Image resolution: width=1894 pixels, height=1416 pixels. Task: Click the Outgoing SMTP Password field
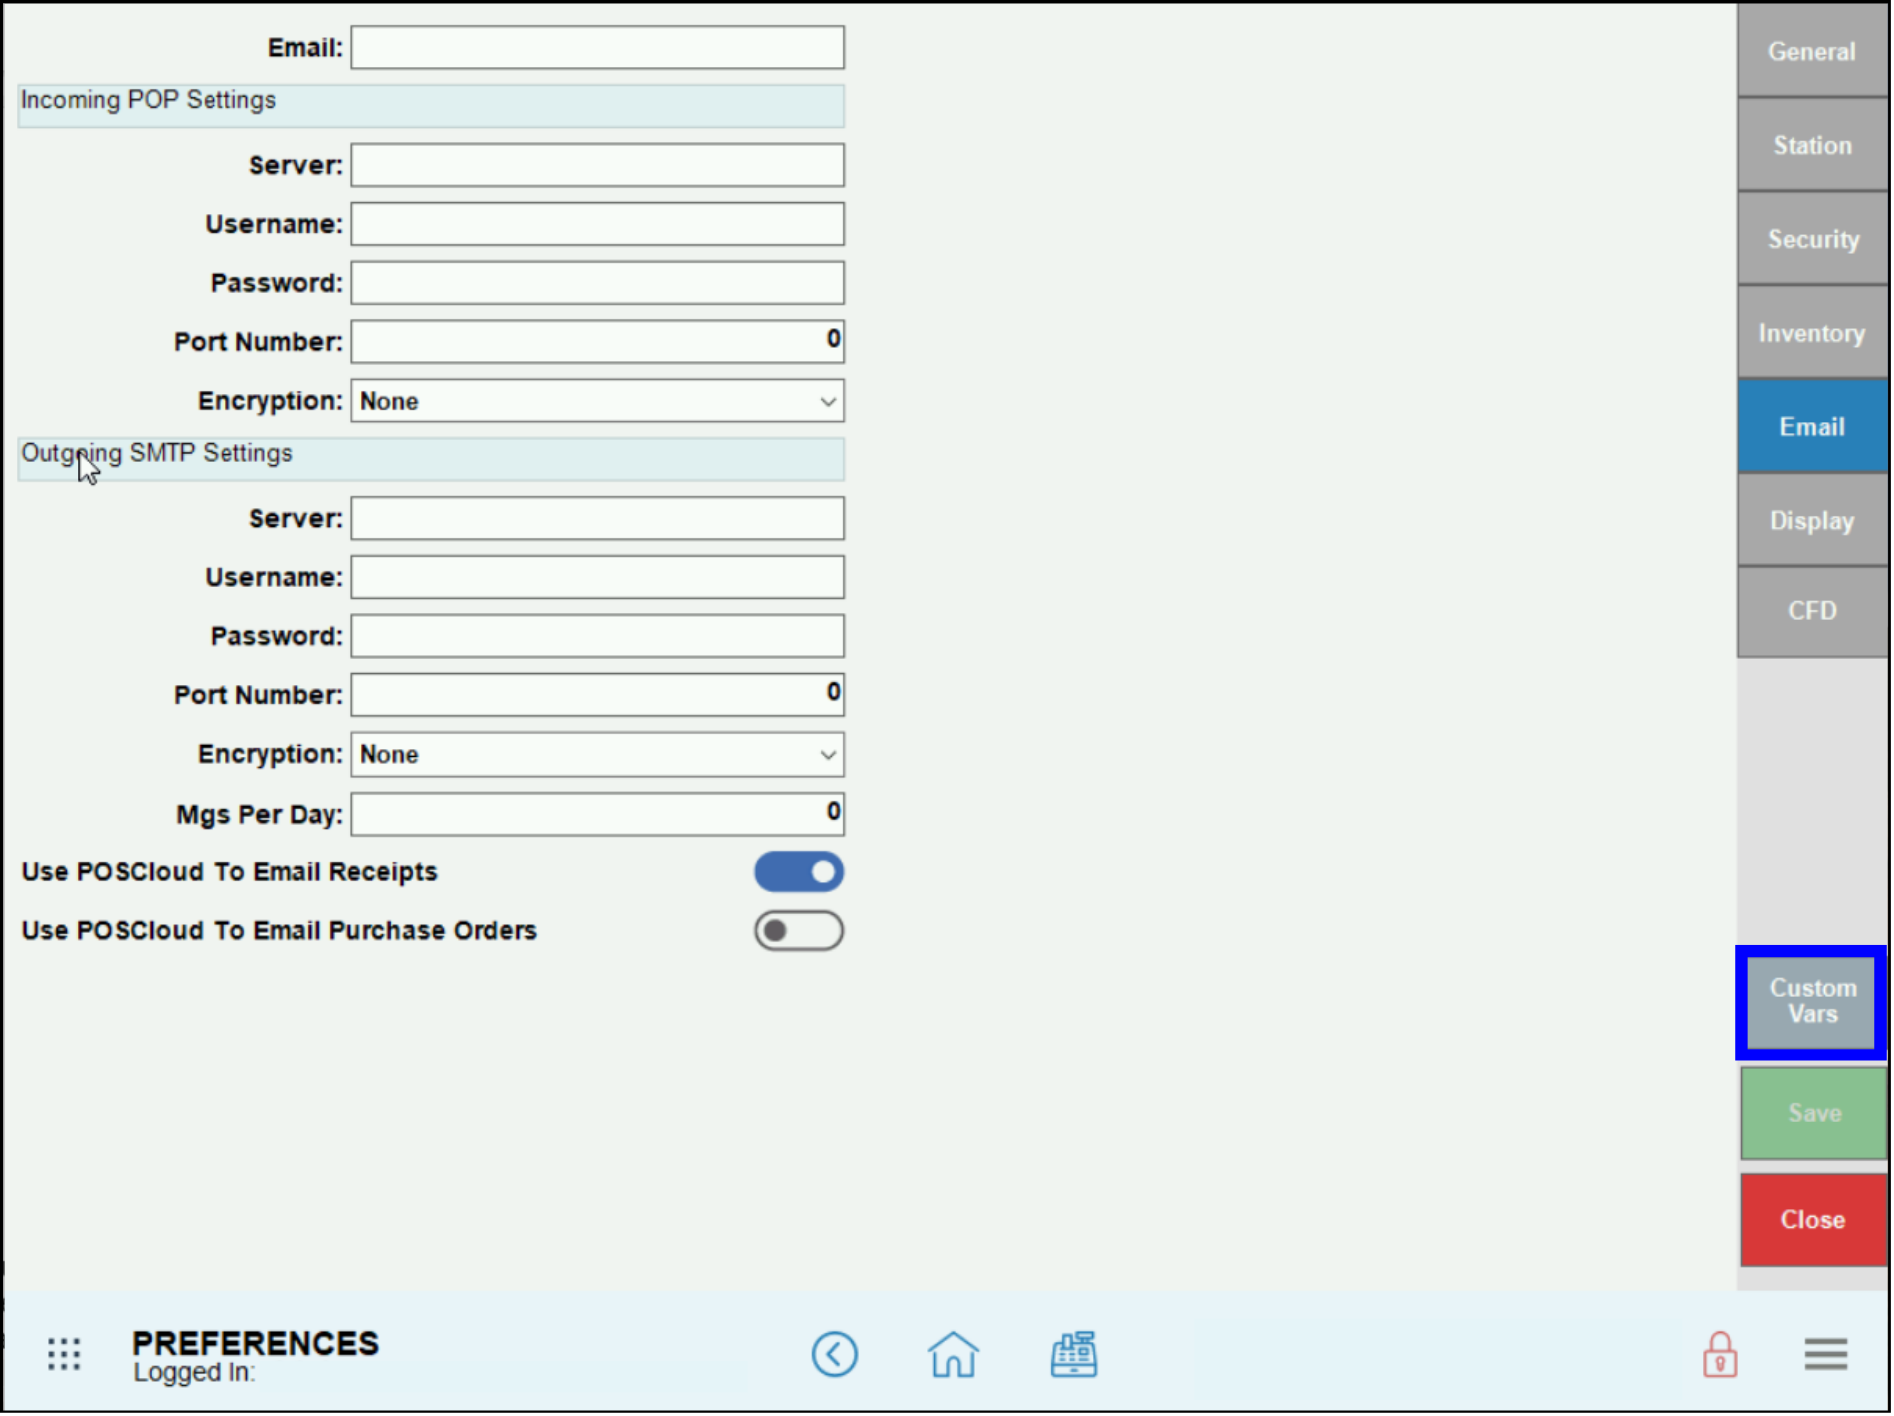[x=598, y=637]
